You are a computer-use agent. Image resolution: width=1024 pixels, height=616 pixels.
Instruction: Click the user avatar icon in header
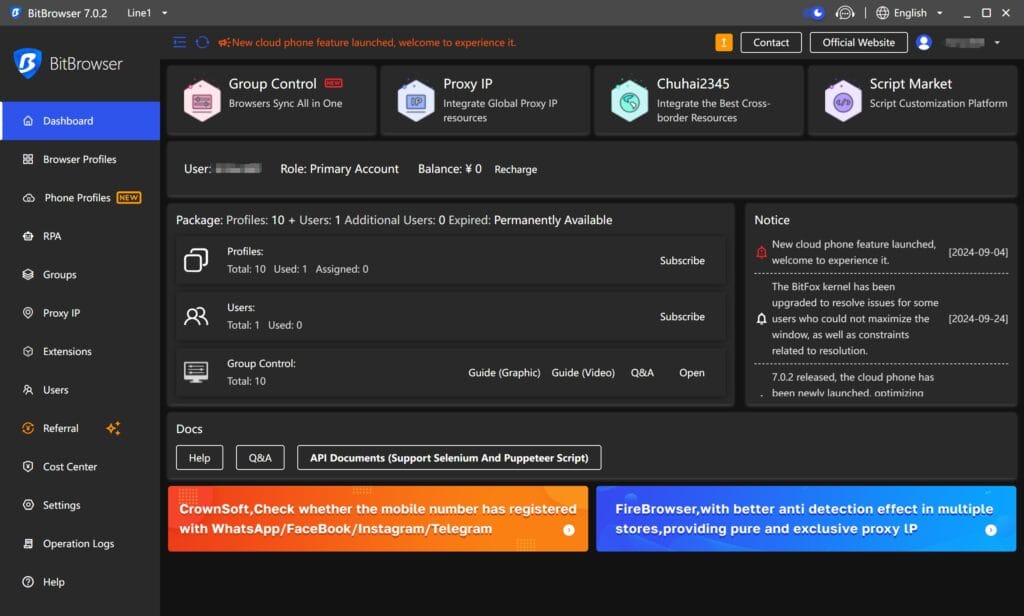(x=923, y=42)
